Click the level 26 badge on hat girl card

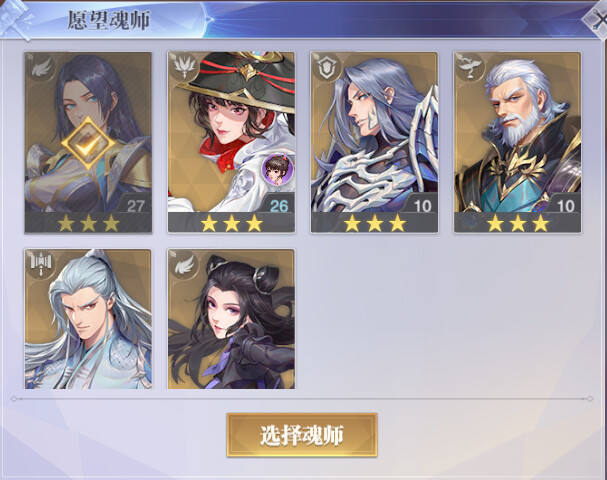pos(279,206)
